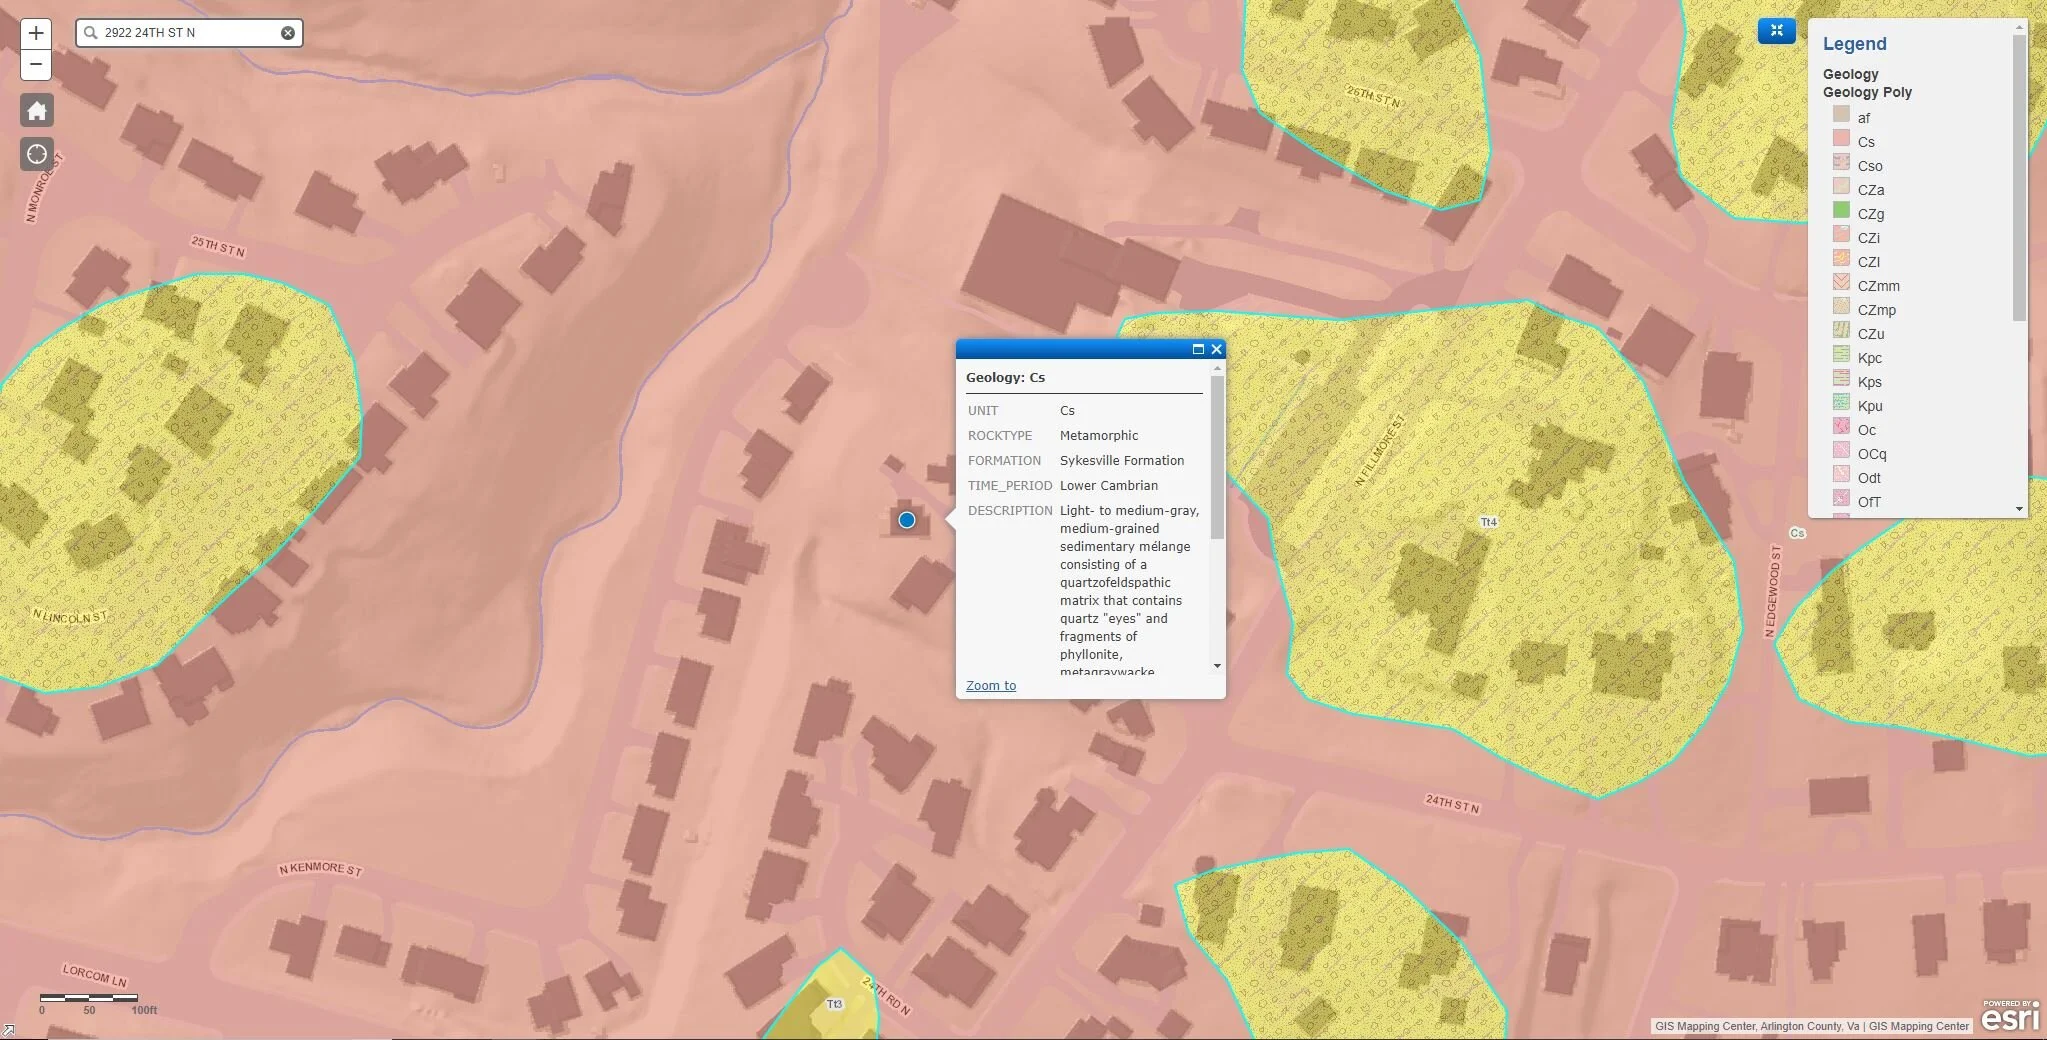Click the popup description scroll-down arrow

point(1217,666)
